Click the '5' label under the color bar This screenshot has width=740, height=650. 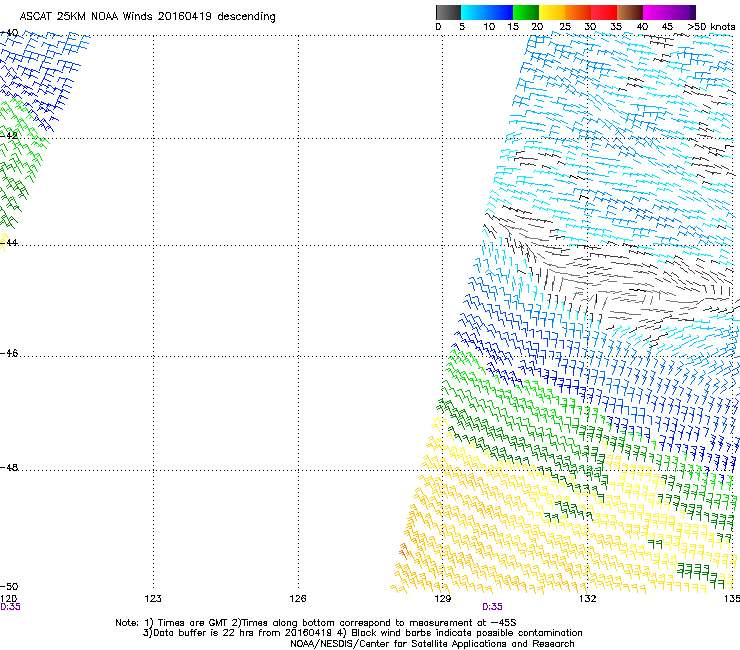pyautogui.click(x=462, y=27)
